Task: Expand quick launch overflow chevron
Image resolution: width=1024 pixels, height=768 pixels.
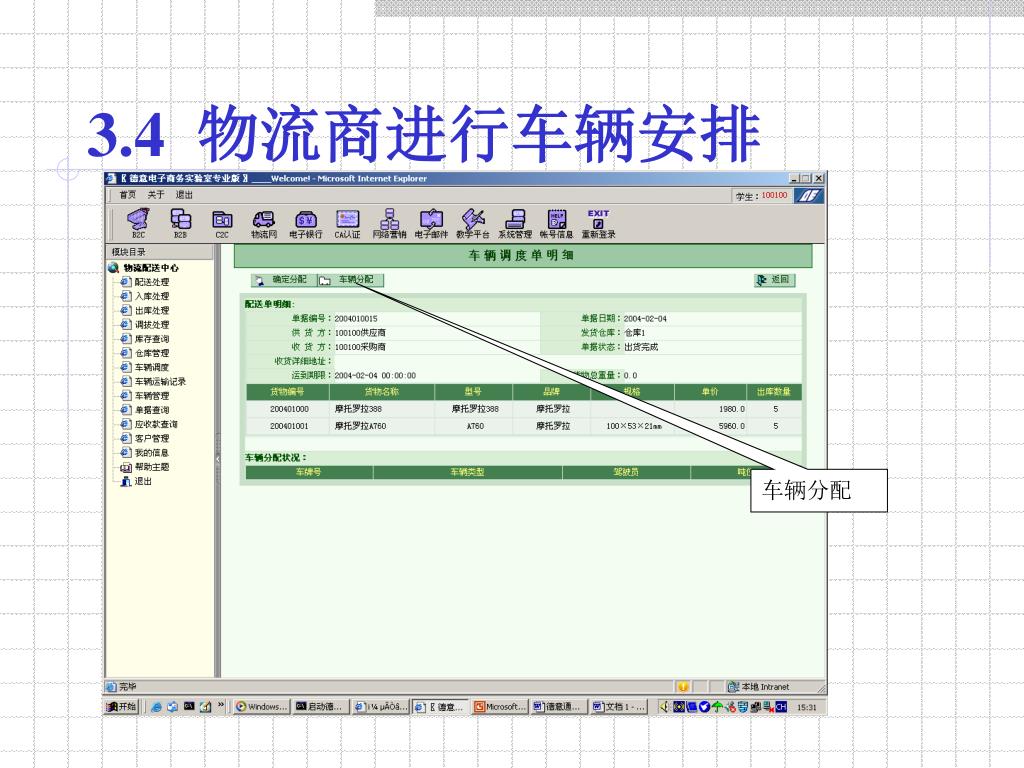Action: click(x=221, y=705)
